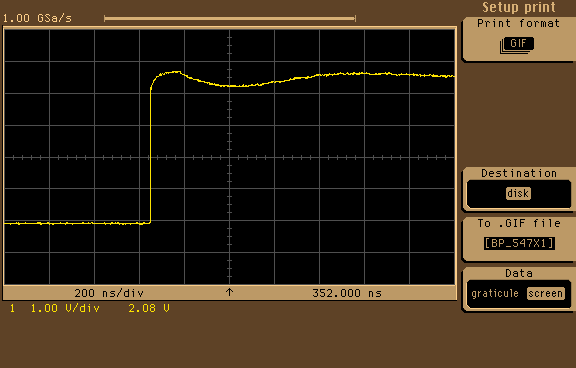Click the 1.00 V/div scale readout

tap(65, 308)
